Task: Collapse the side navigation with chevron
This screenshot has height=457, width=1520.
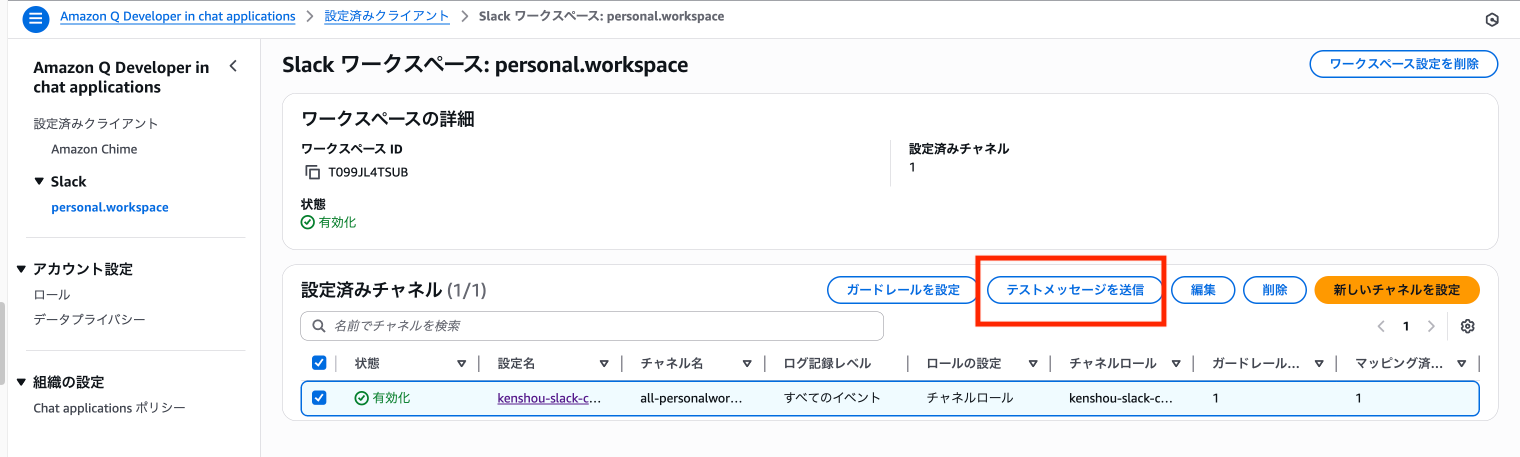Action: pos(233,67)
